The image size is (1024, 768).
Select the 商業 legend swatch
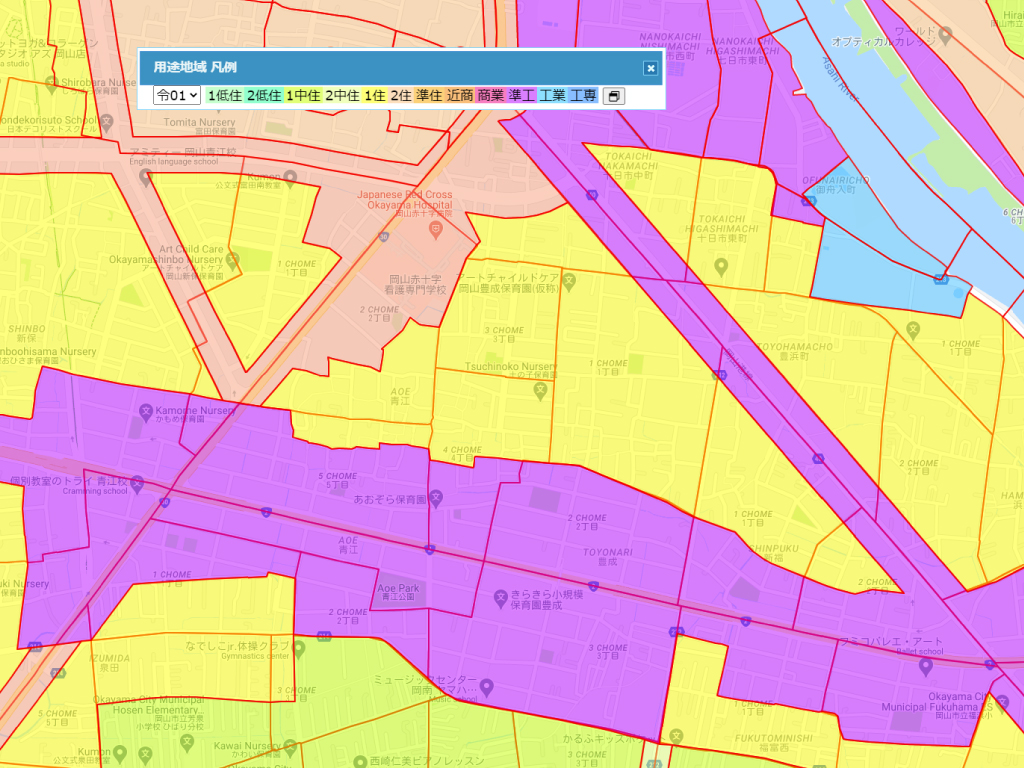490,96
